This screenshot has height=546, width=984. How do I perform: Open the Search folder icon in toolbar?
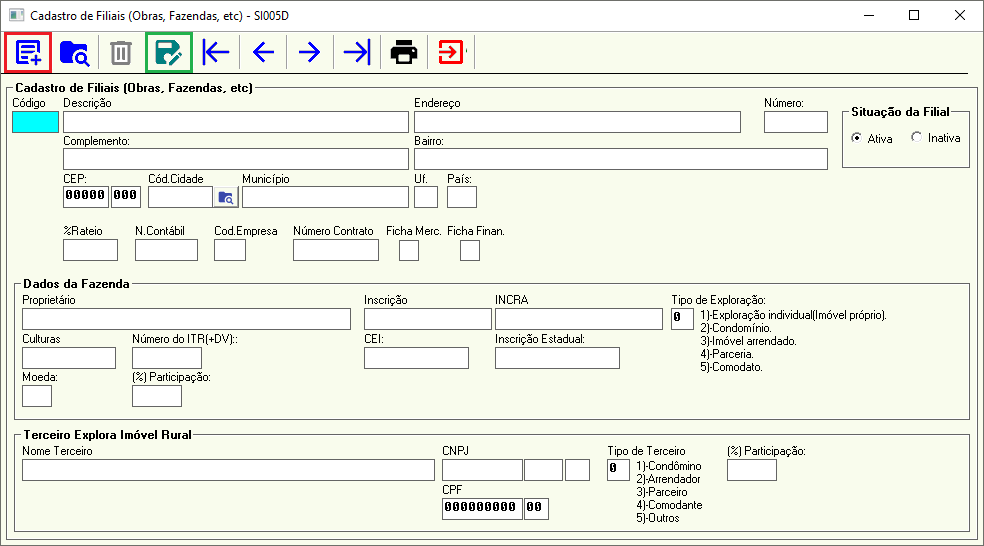click(x=75, y=53)
